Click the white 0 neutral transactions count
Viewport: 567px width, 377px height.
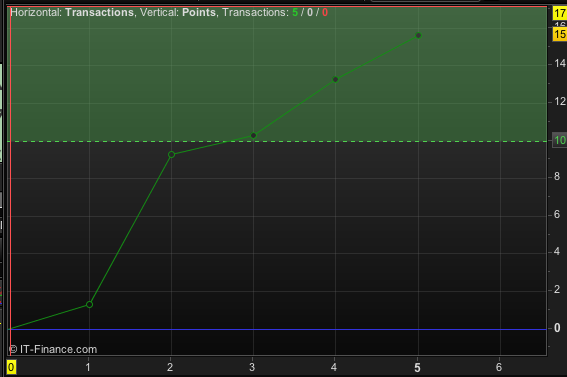click(x=310, y=12)
